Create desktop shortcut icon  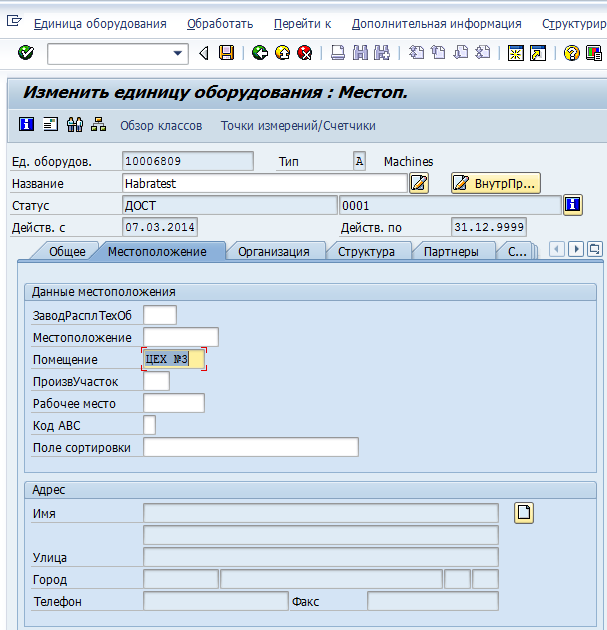pos(538,53)
